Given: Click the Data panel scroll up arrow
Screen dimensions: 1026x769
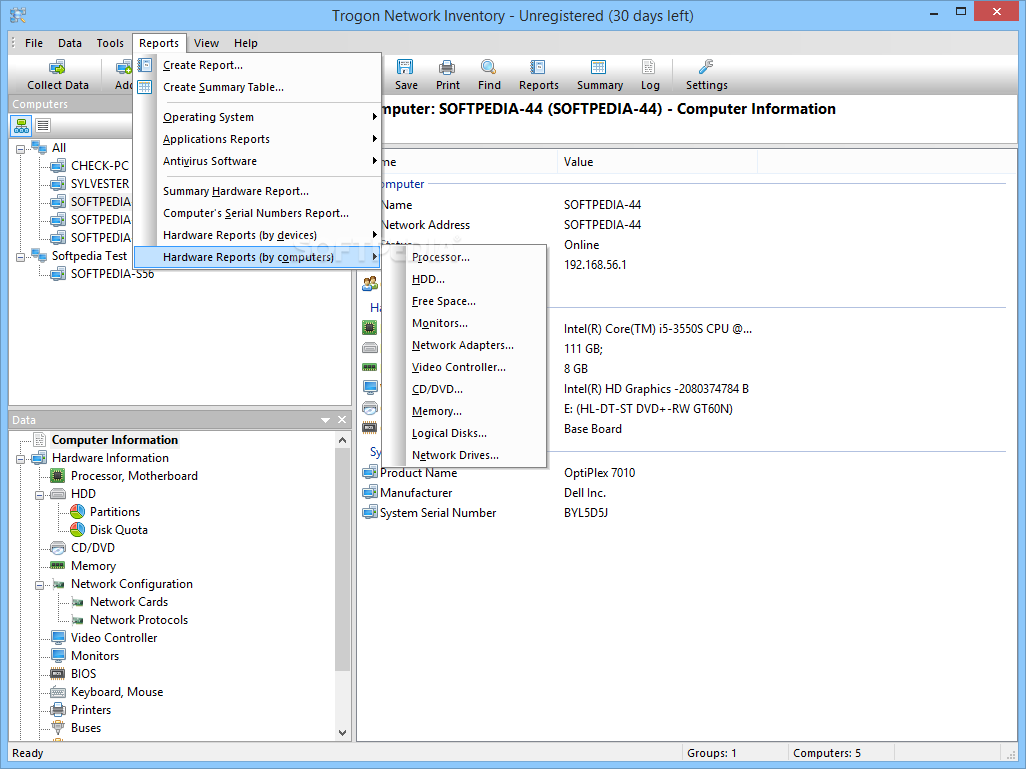Looking at the screenshot, I should click(x=342, y=440).
